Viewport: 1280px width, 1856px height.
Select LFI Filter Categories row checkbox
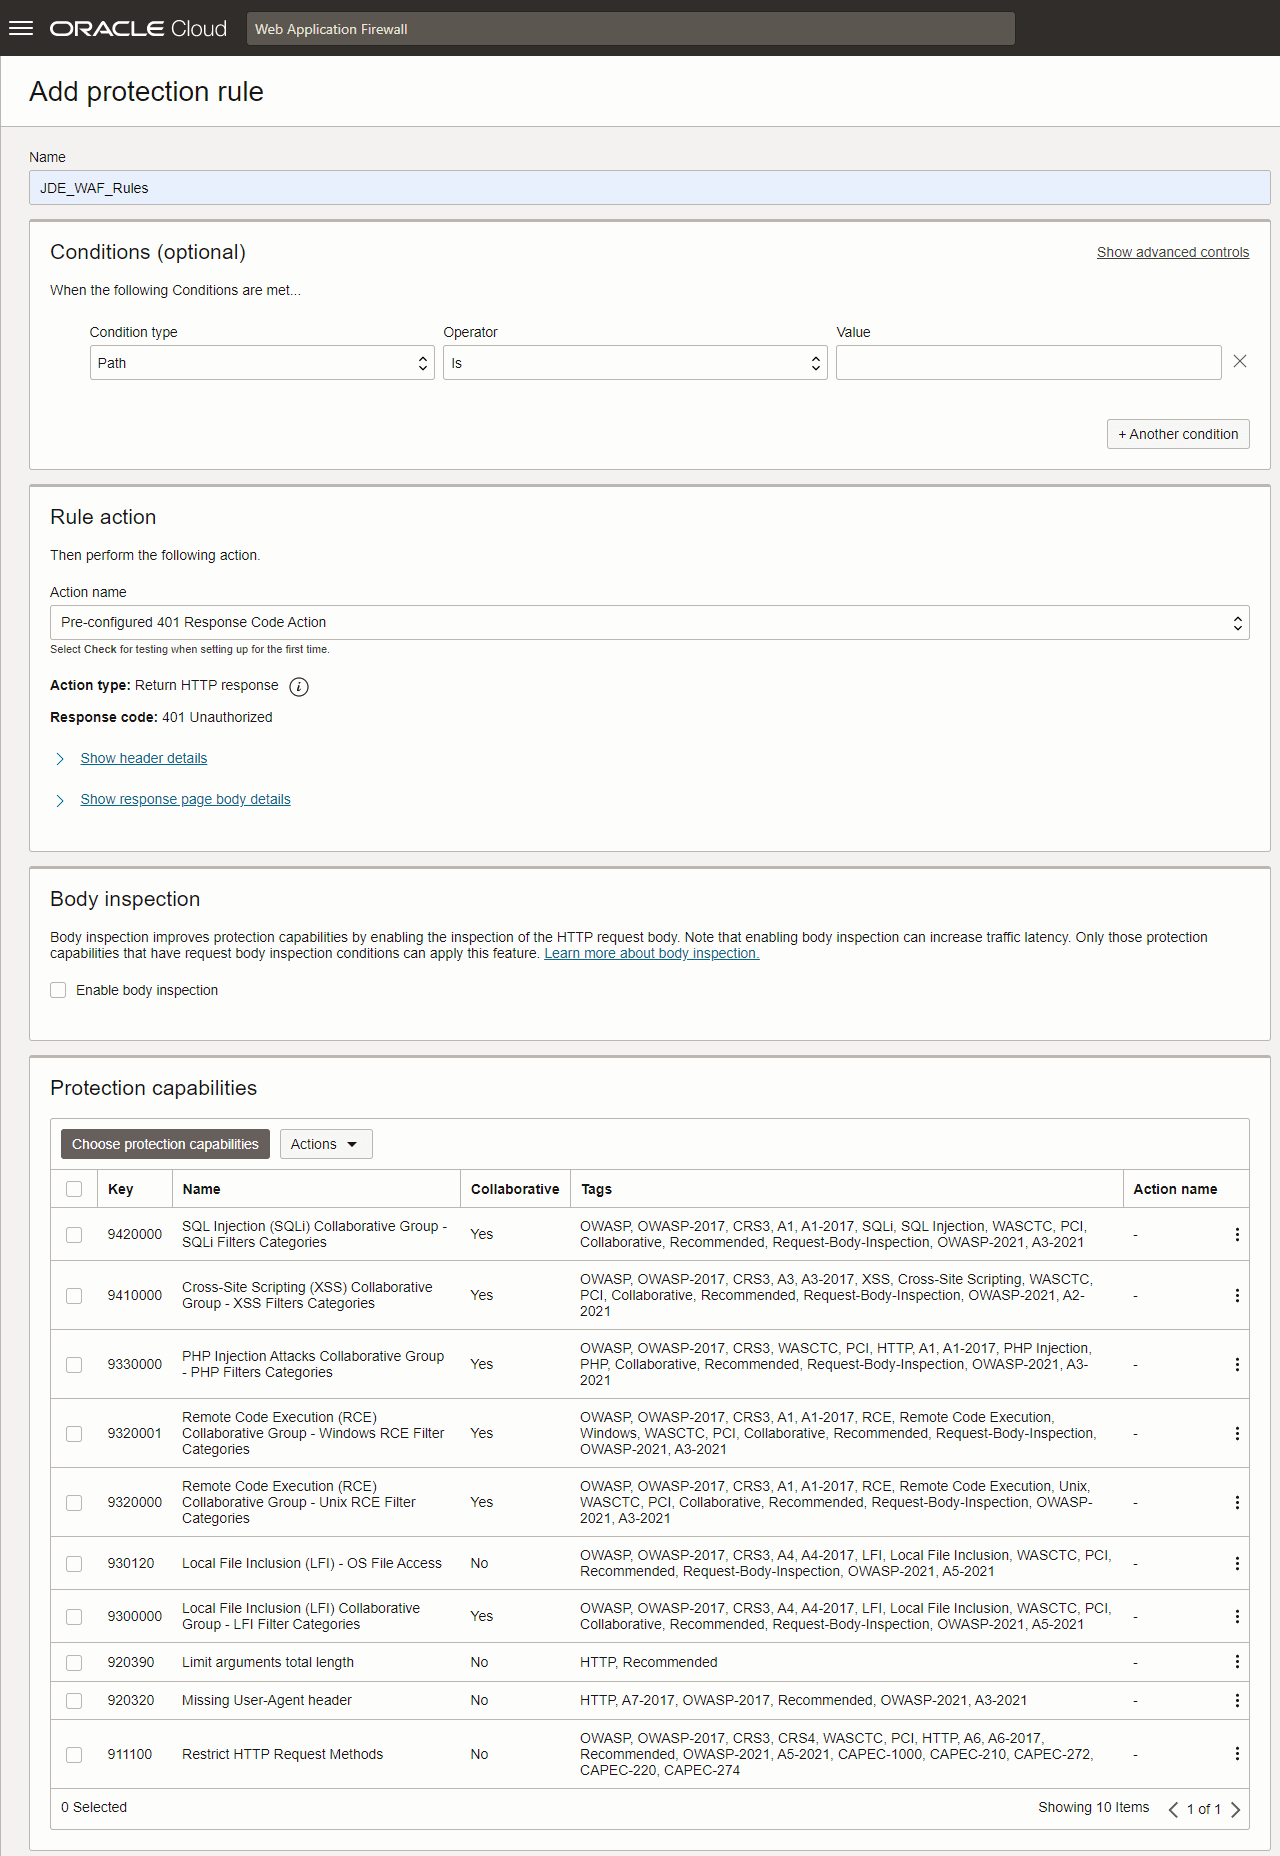[74, 1617]
